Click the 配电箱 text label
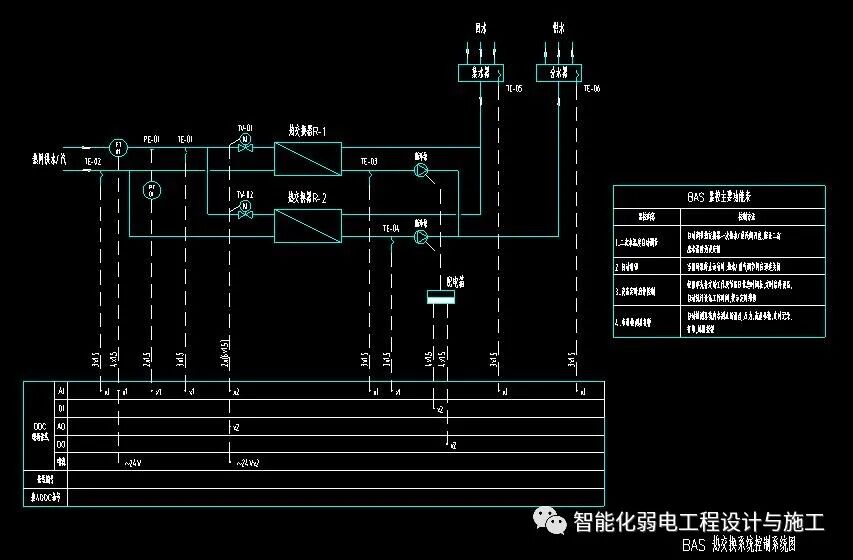This screenshot has height=560, width=853. pyautogui.click(x=455, y=282)
